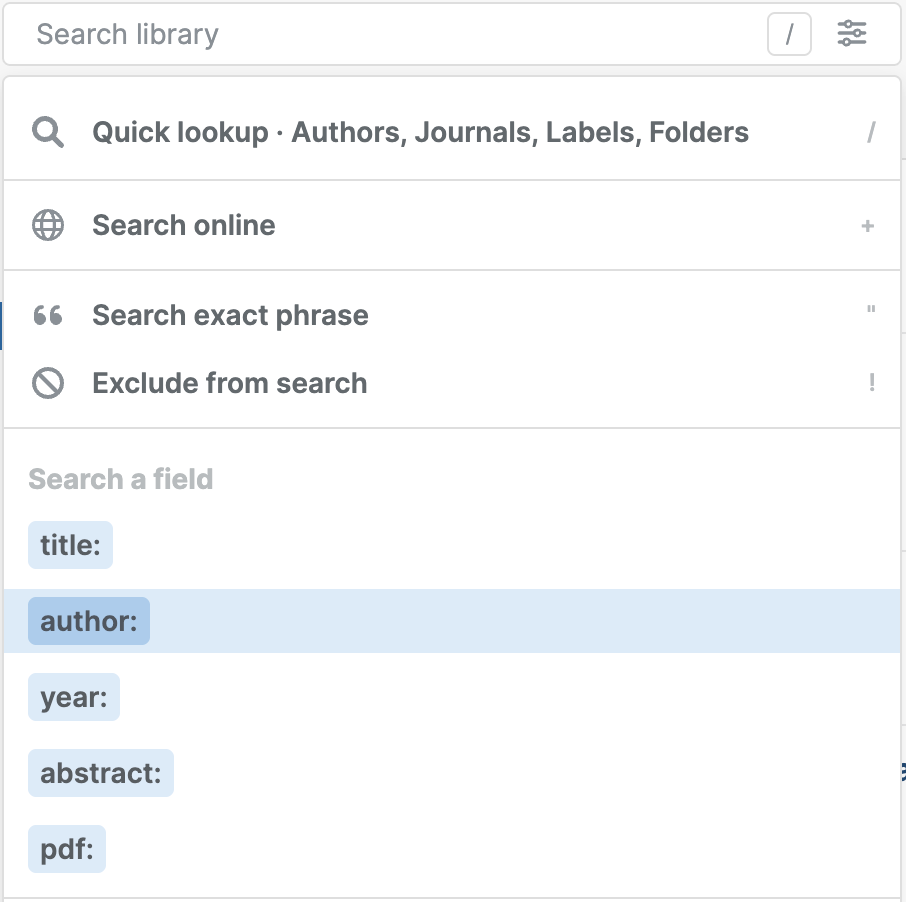The height and width of the screenshot is (902, 906).
Task: Click the plus shortcut next to Search online
Action: 867,226
